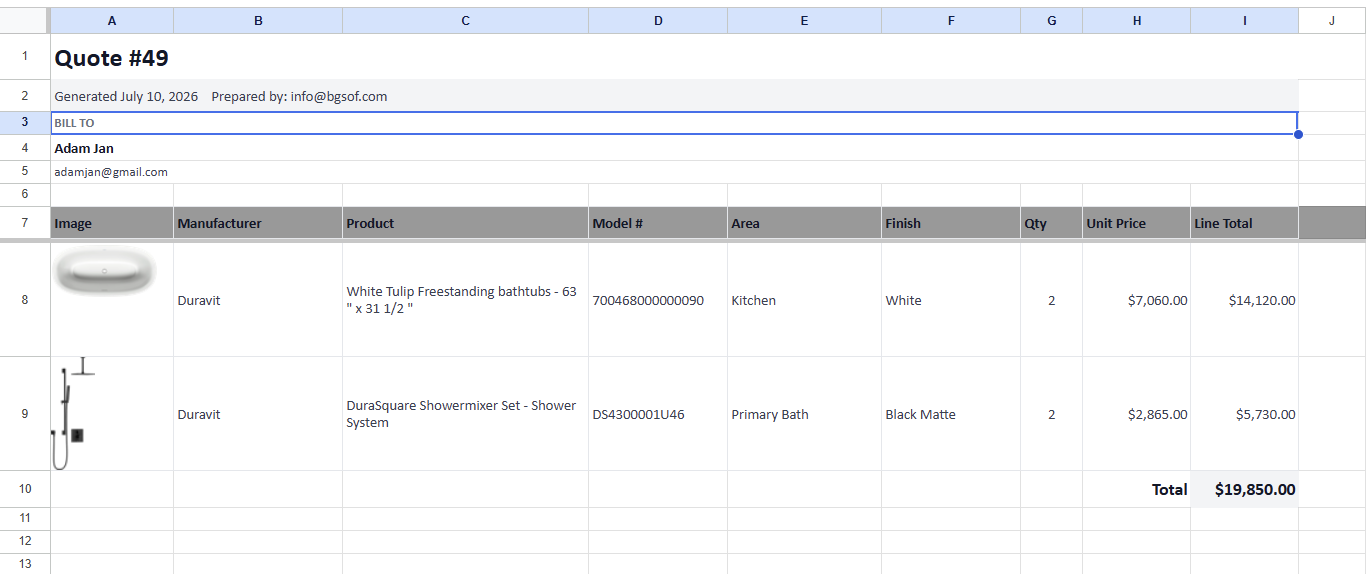Image resolution: width=1366 pixels, height=574 pixels.
Task: Select row 2 header
Action: point(25,96)
